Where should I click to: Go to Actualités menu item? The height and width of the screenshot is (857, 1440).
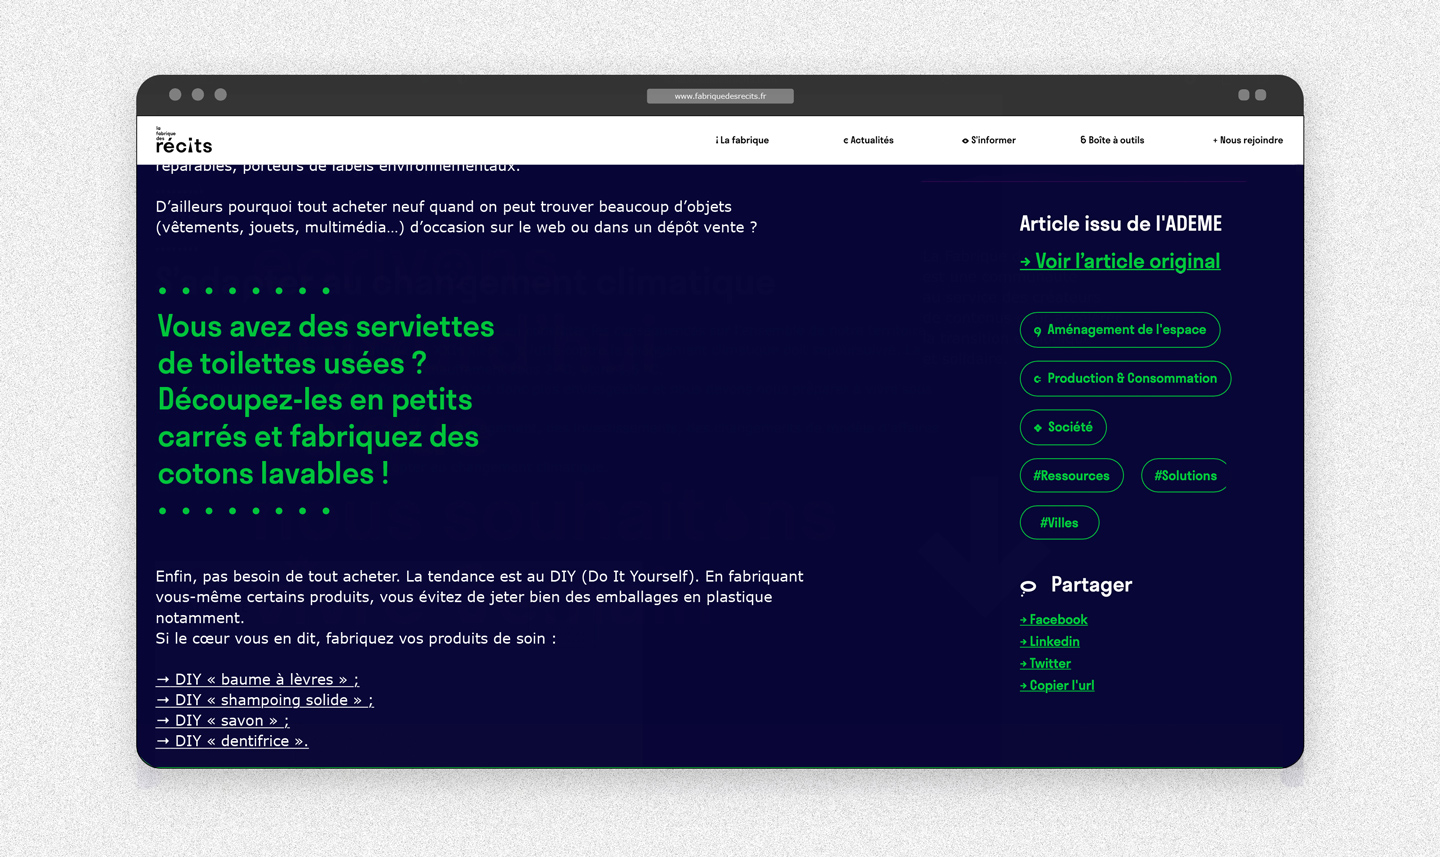tap(868, 140)
